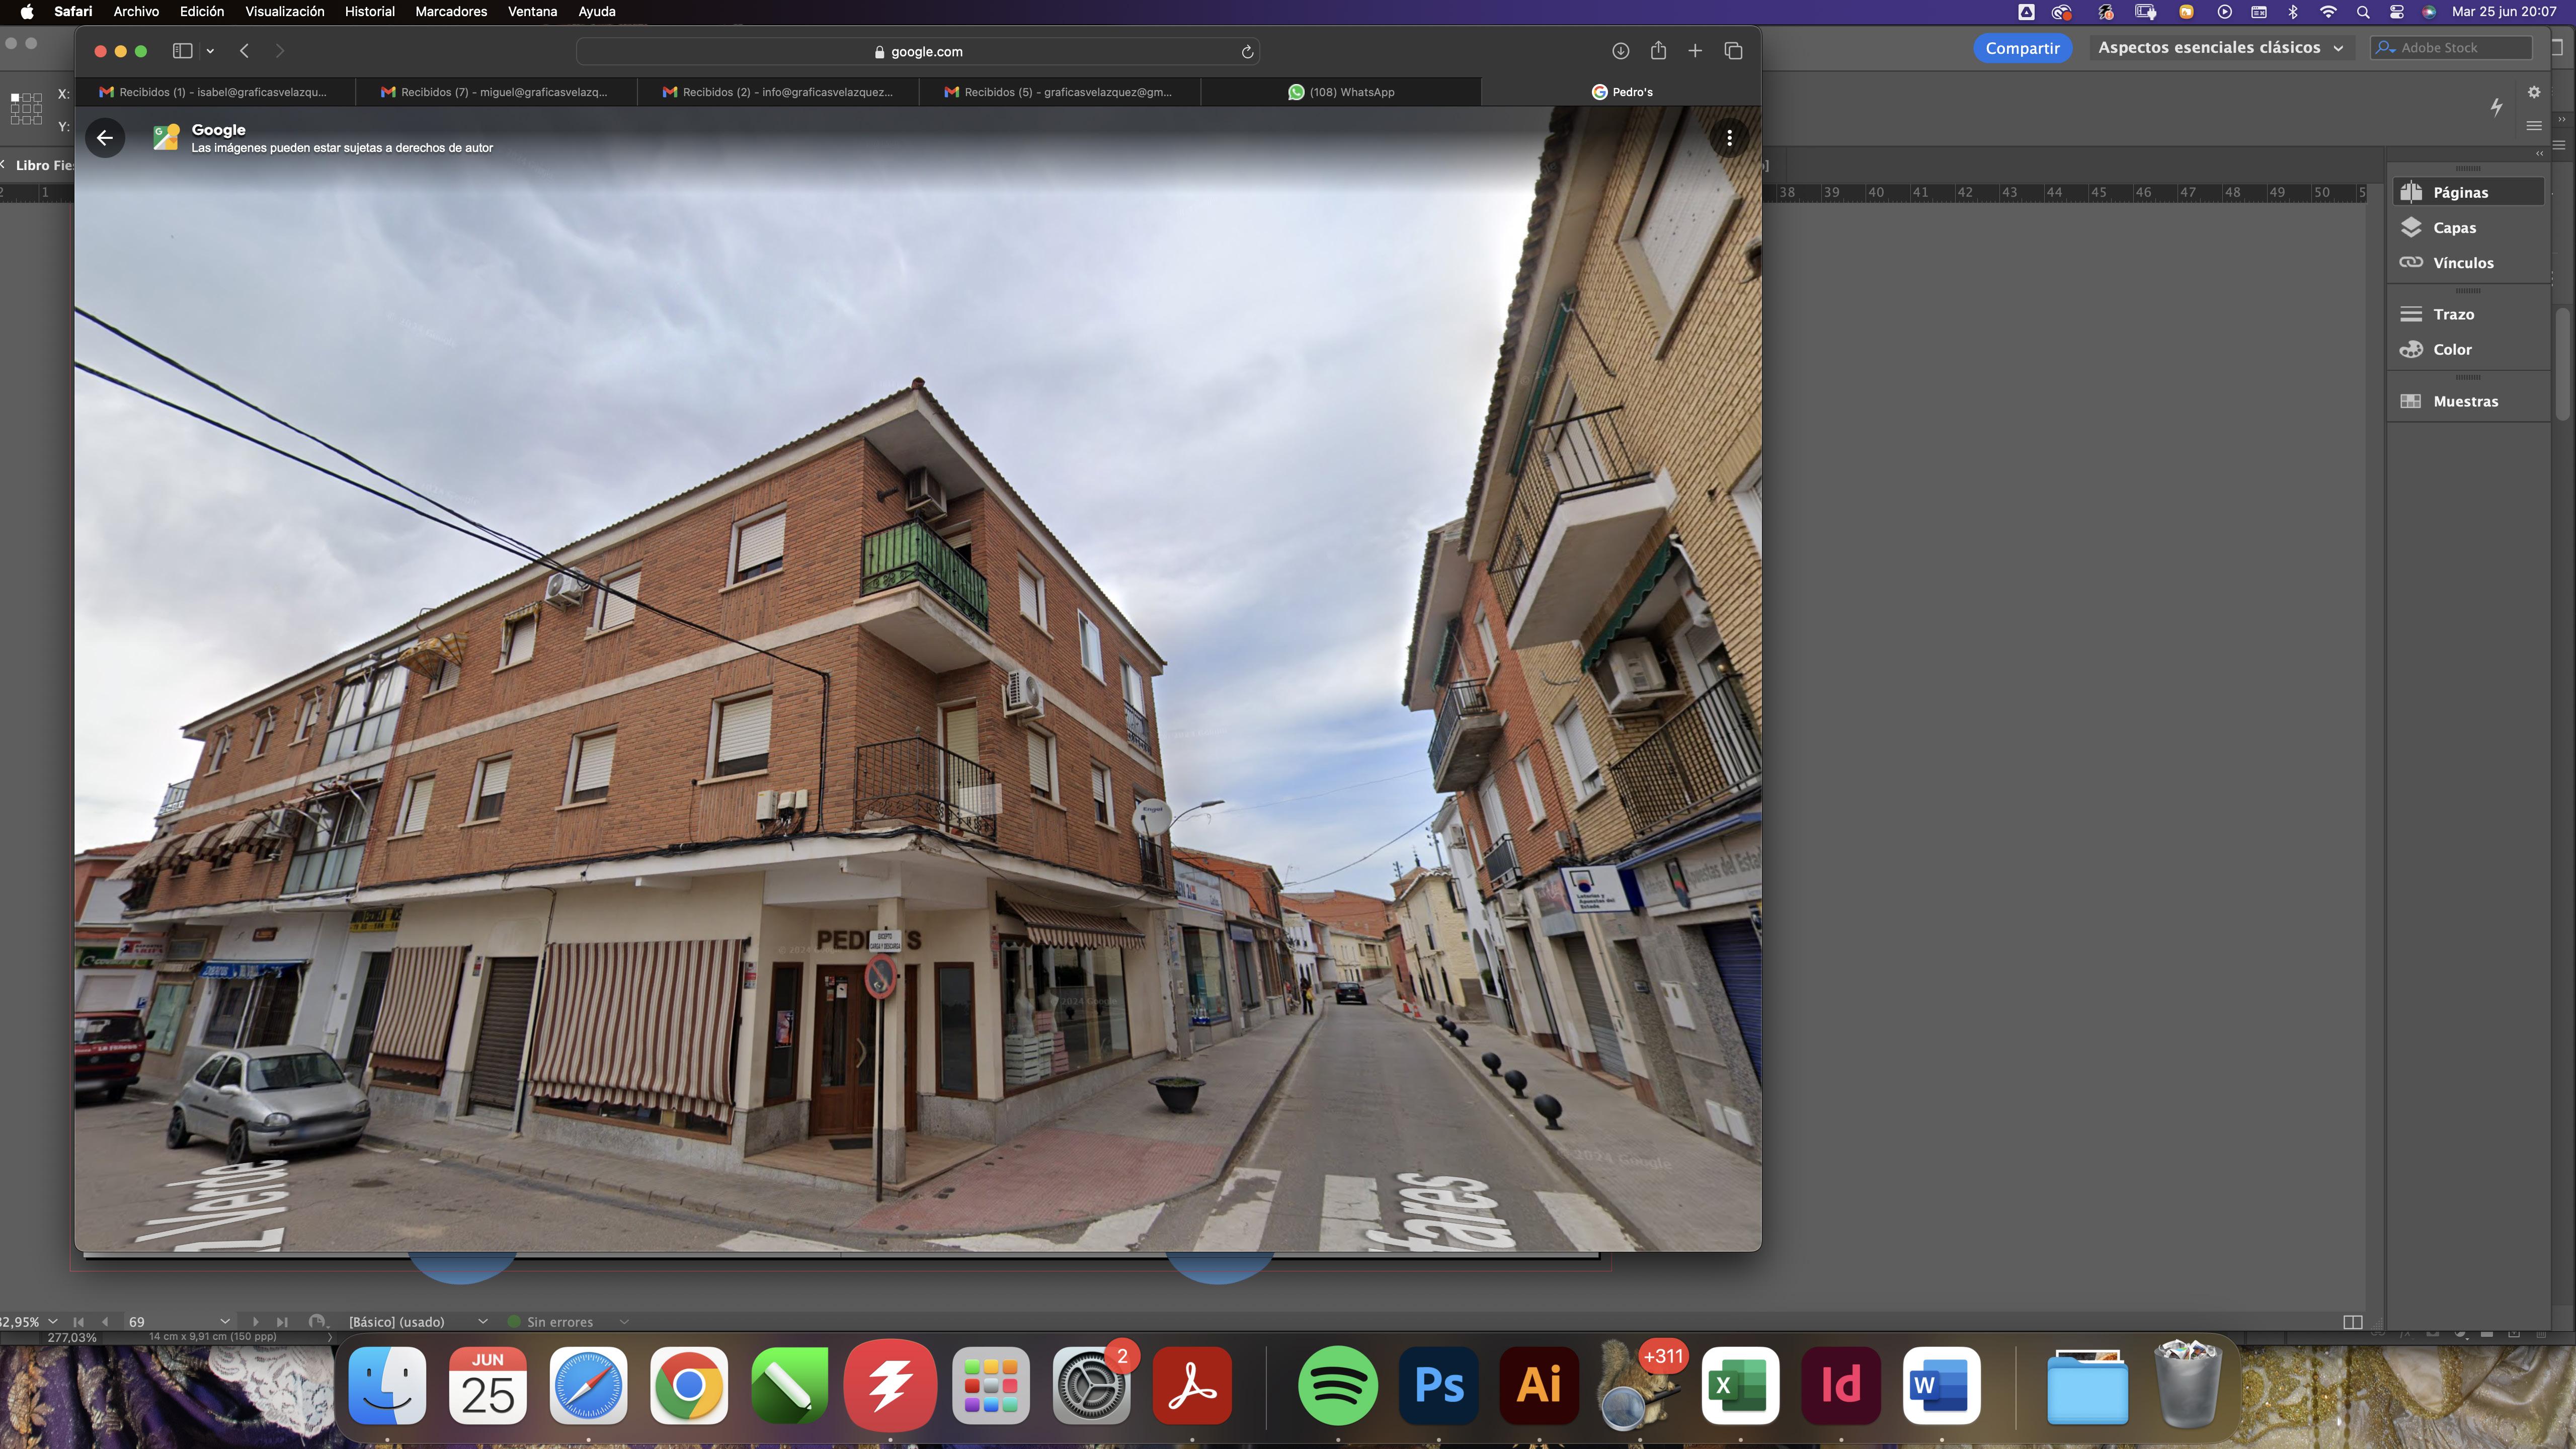Image resolution: width=2576 pixels, height=1449 pixels.
Task: Switch to the (108) WhatsApp tab
Action: (x=1341, y=92)
